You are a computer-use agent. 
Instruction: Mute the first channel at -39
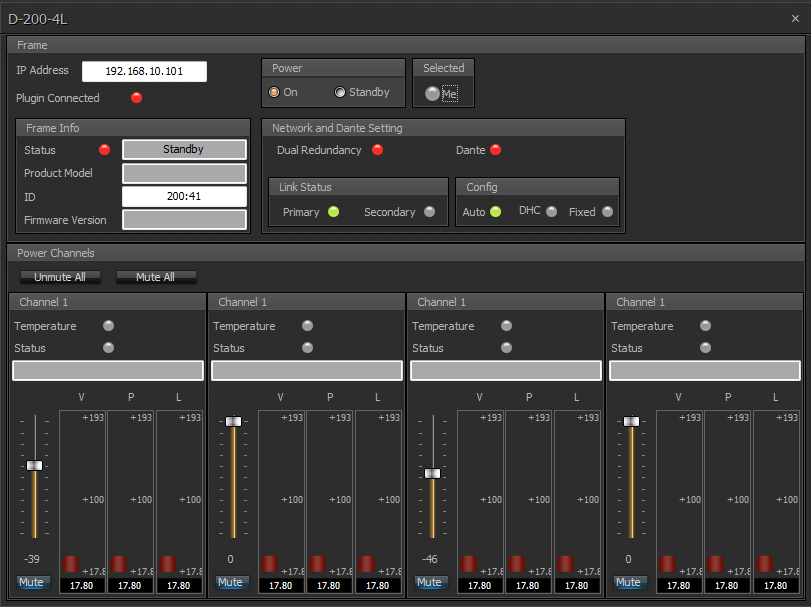tap(33, 582)
